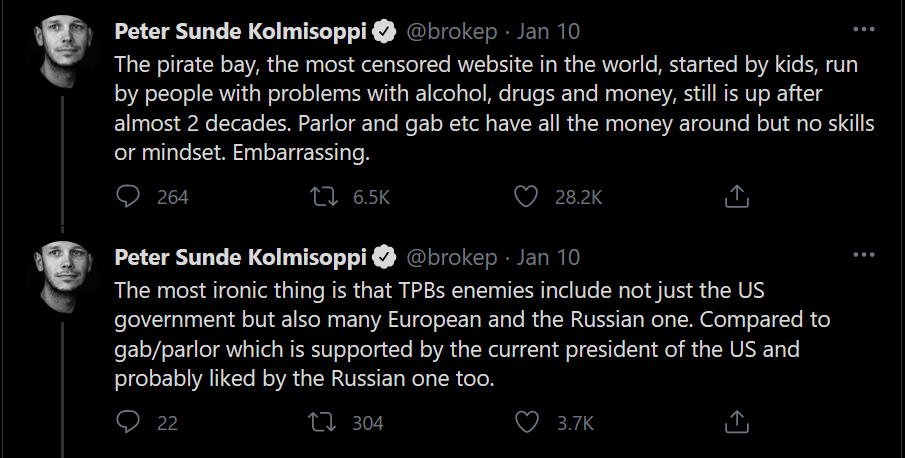905x458 pixels.
Task: Open author name link on second tweet
Action: [x=241, y=258]
